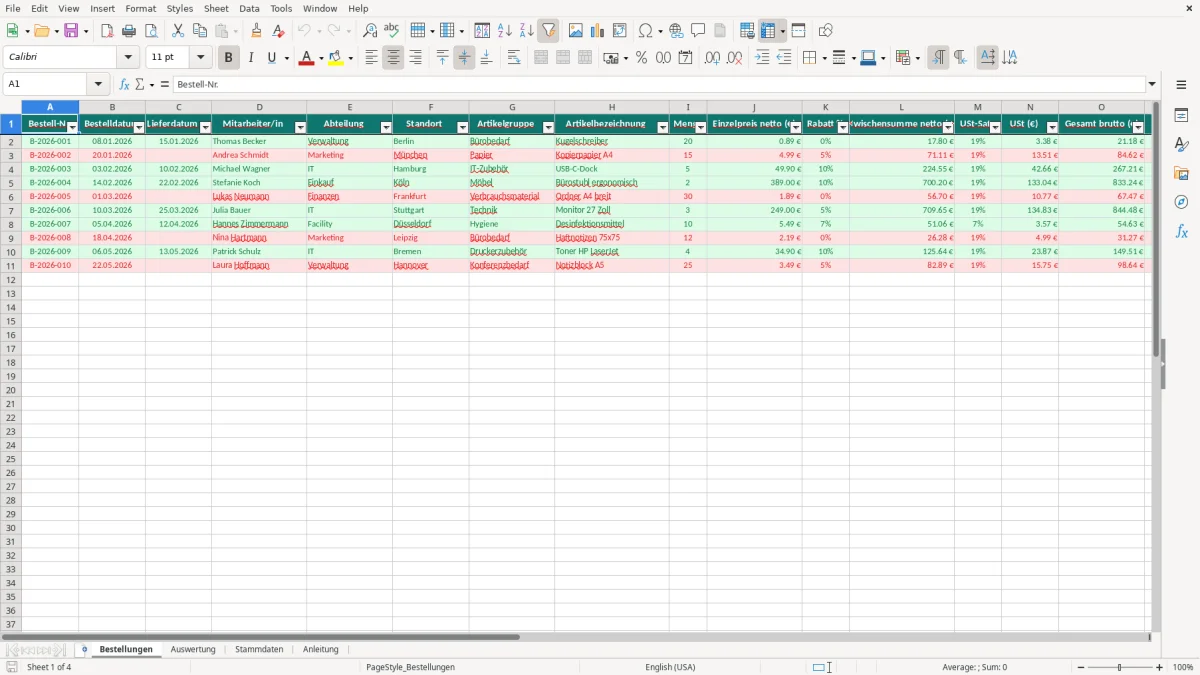Toggle Italic formatting

click(250, 58)
